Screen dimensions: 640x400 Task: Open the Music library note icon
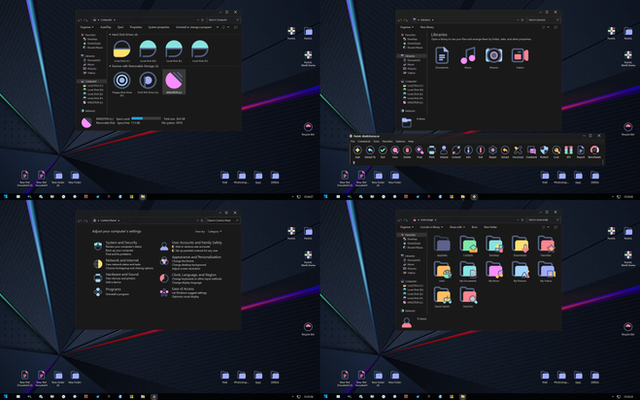pos(468,56)
